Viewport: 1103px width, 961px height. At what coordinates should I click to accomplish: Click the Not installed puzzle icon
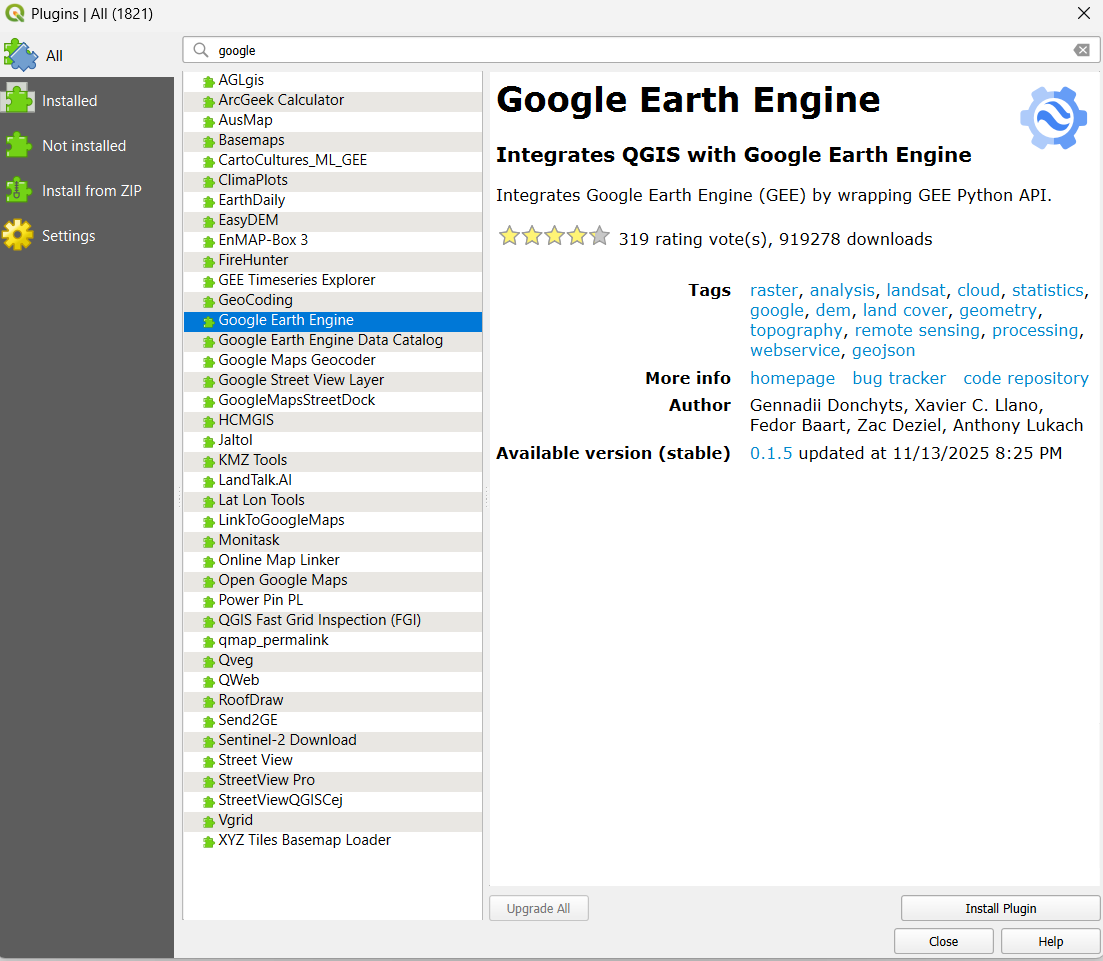[x=18, y=145]
